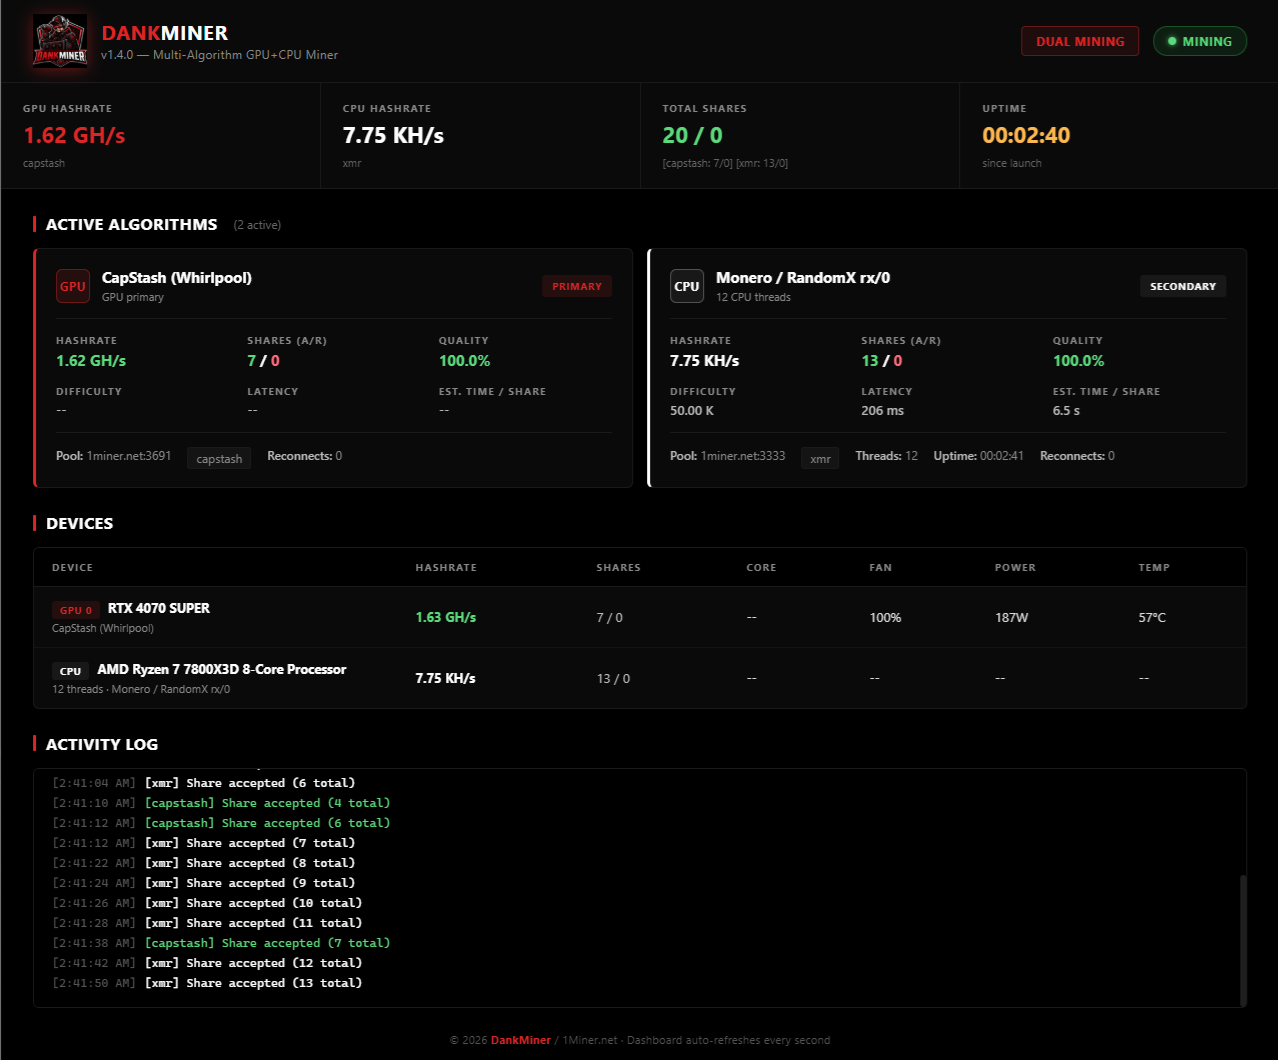Click the TEMP column header
Image resolution: width=1278 pixels, height=1060 pixels.
point(1154,567)
